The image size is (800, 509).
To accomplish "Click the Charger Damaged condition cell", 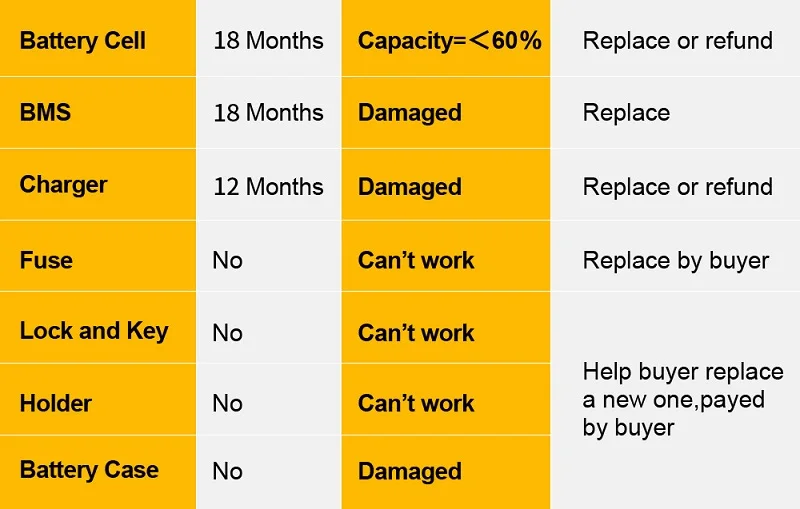I will (409, 187).
